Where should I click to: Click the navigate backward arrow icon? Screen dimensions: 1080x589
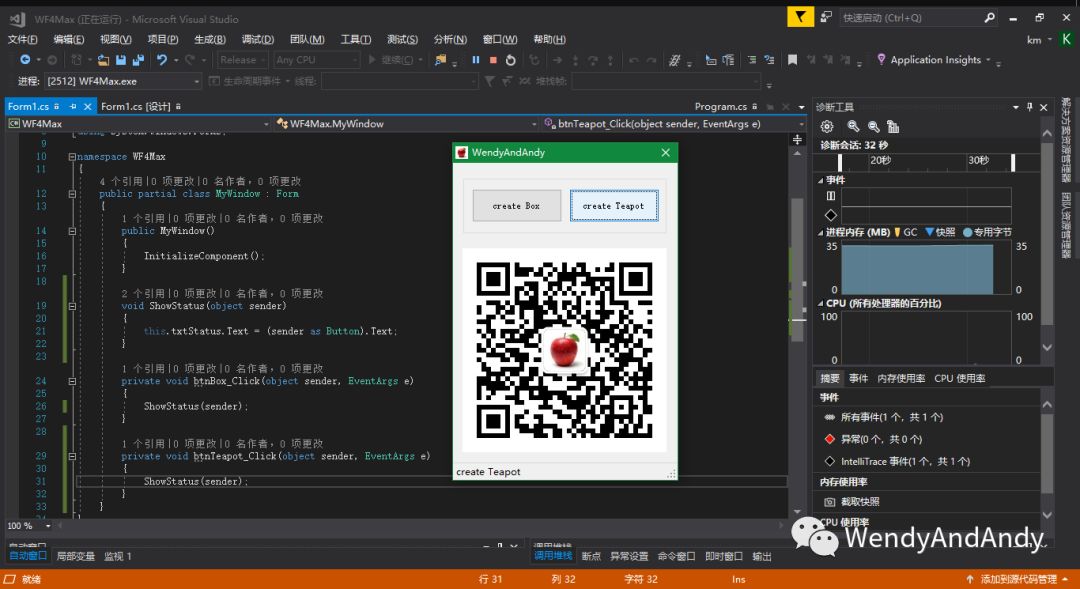[25, 60]
